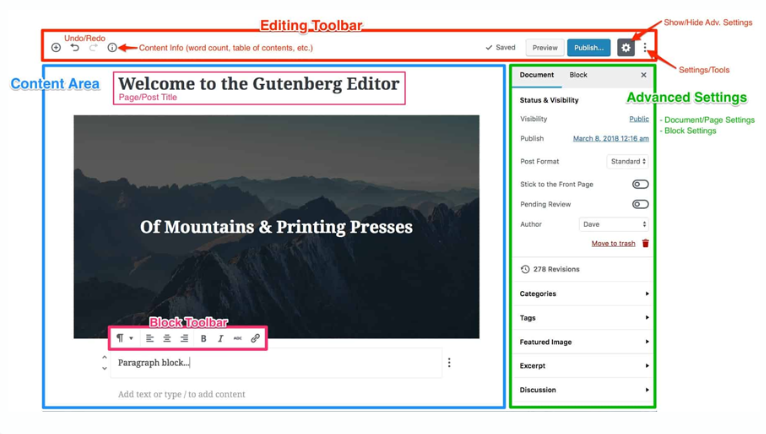Image resolution: width=766 pixels, height=434 pixels.
Task: Click into the Paragraph block text
Action: (276, 363)
